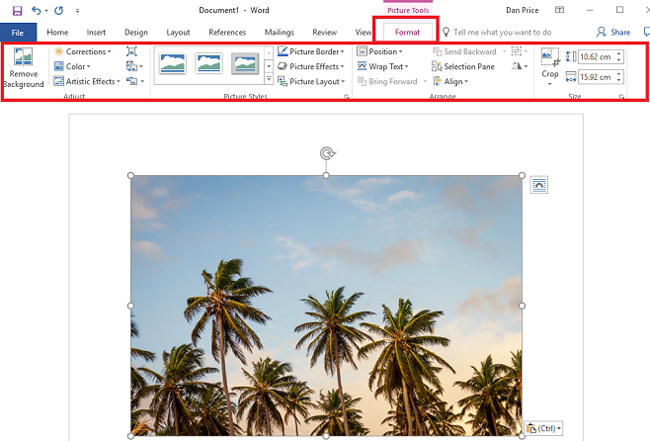Select the first picture style thumbnail

point(173,65)
